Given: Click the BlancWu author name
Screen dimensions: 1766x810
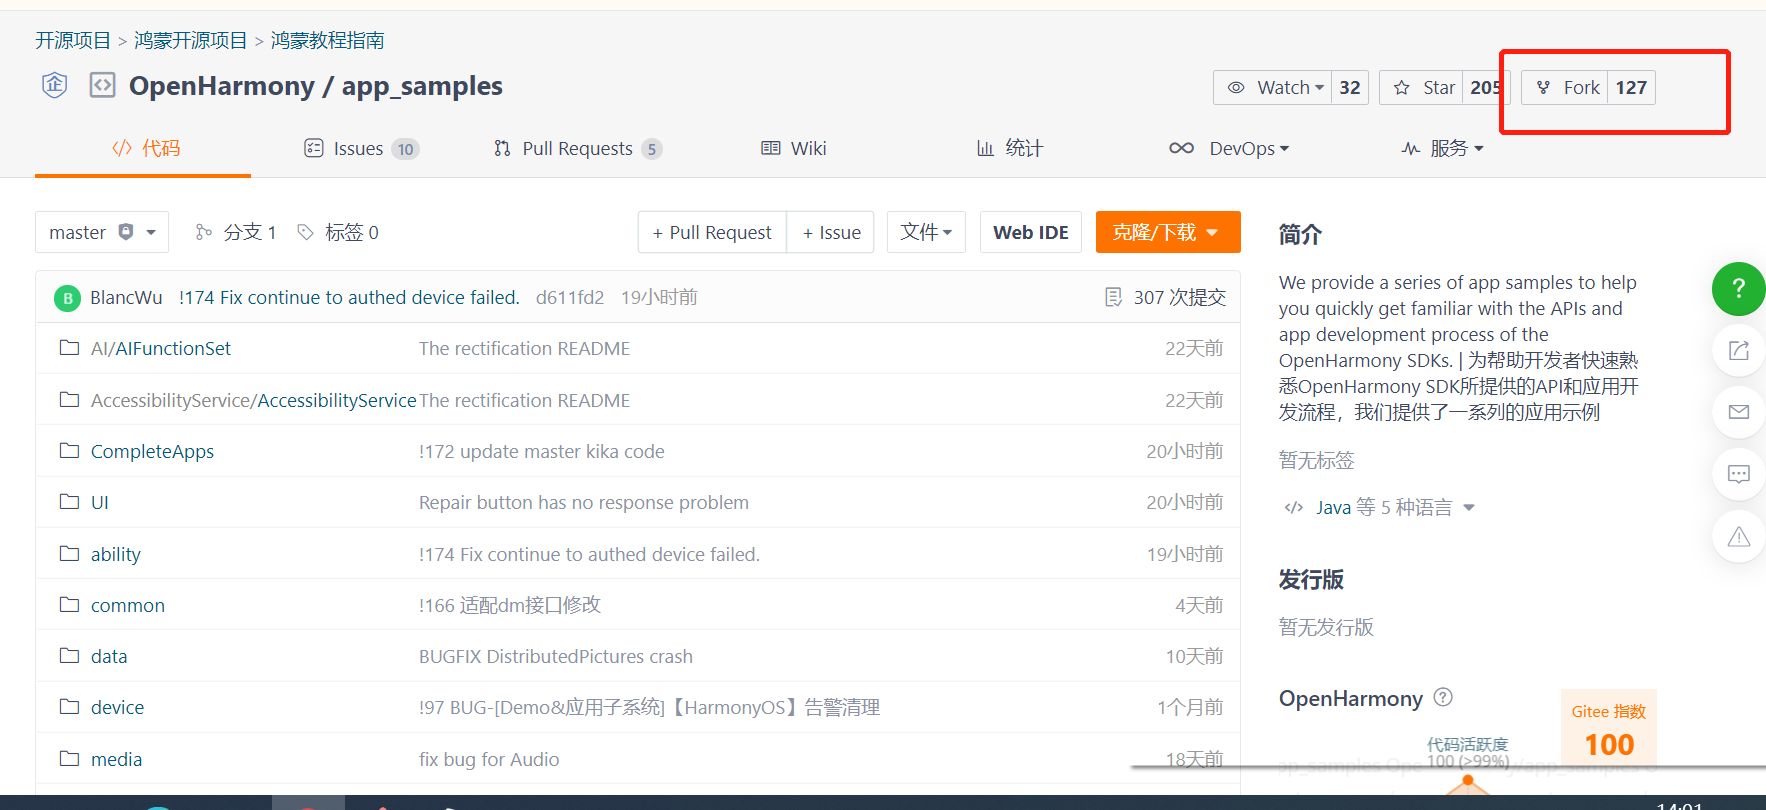Looking at the screenshot, I should tap(126, 297).
